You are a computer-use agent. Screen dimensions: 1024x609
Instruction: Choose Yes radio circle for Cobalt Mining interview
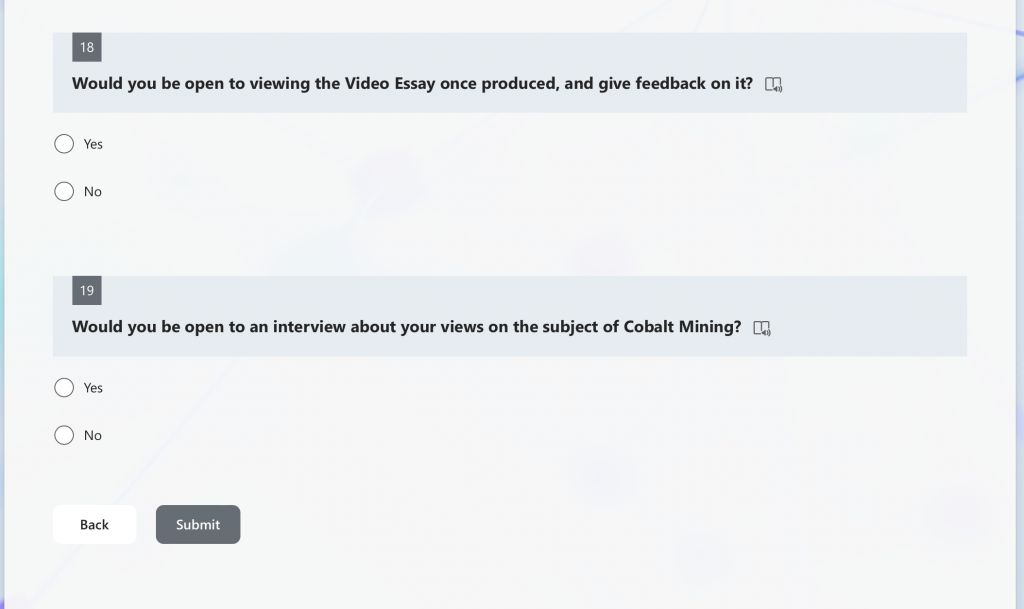click(64, 388)
